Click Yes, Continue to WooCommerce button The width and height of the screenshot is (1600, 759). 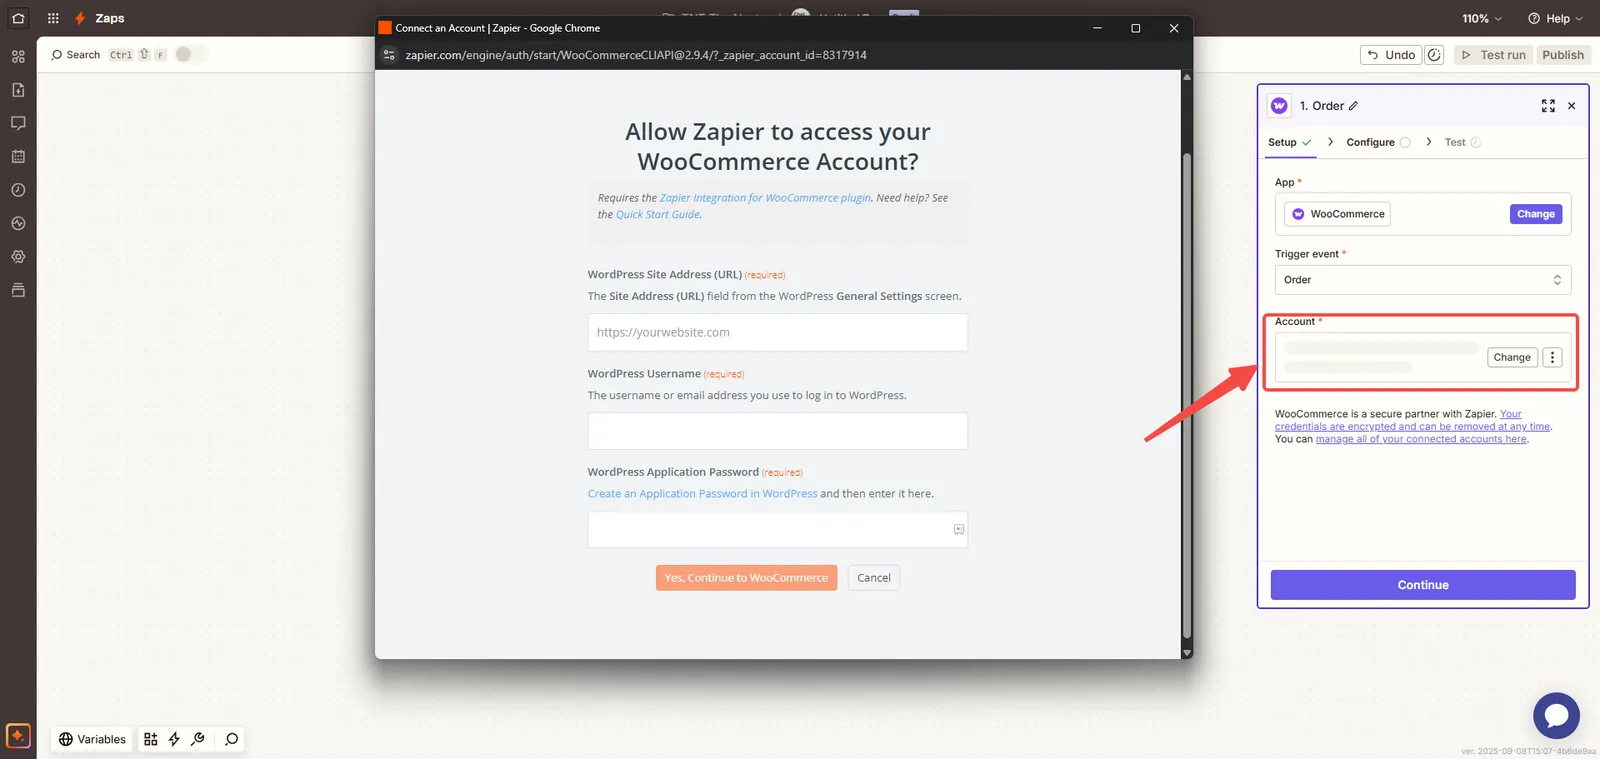pyautogui.click(x=746, y=578)
